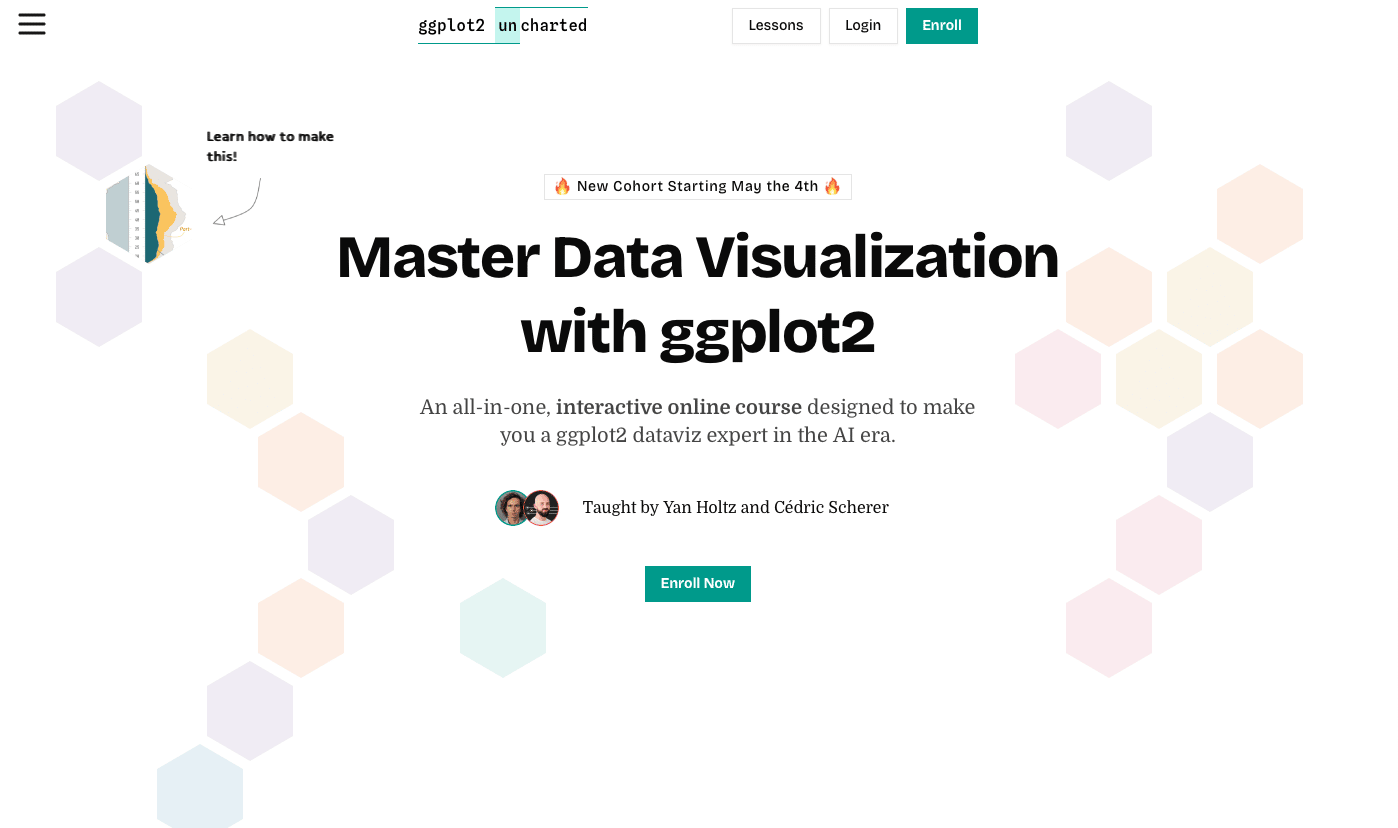Click the 'Master Data Visualization' headline
This screenshot has height=828, width=1398.
click(697, 257)
